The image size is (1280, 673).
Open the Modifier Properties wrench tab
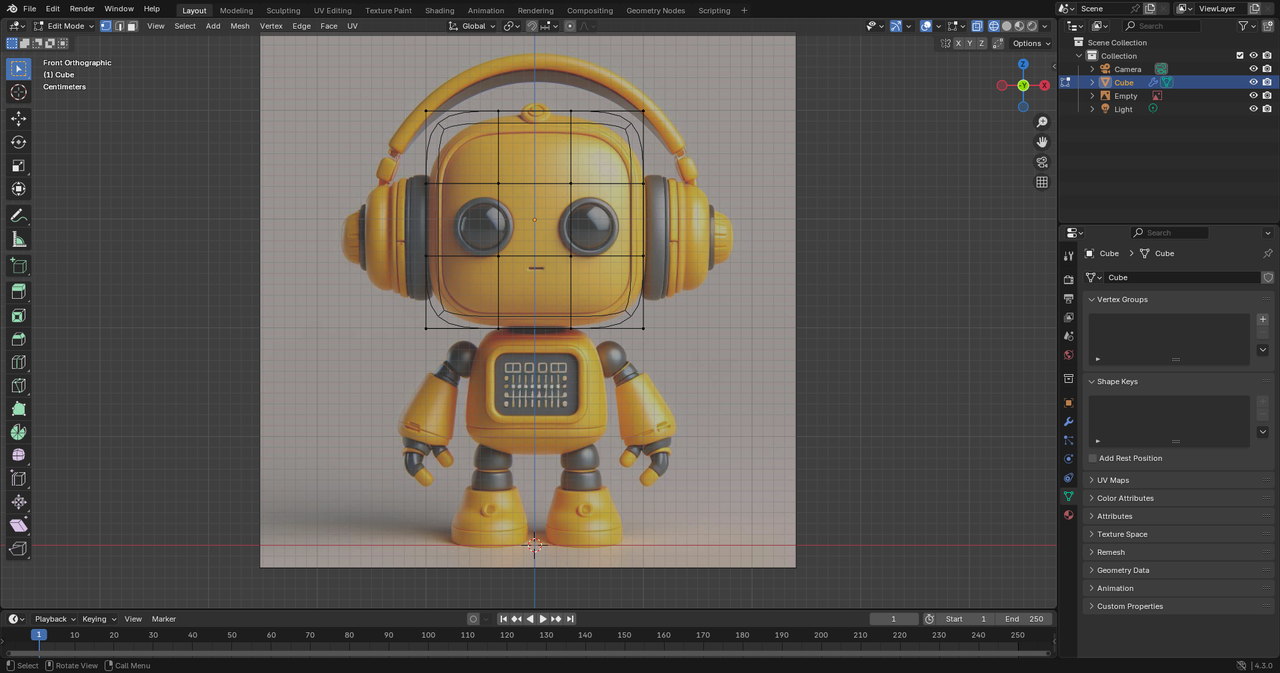click(1068, 422)
